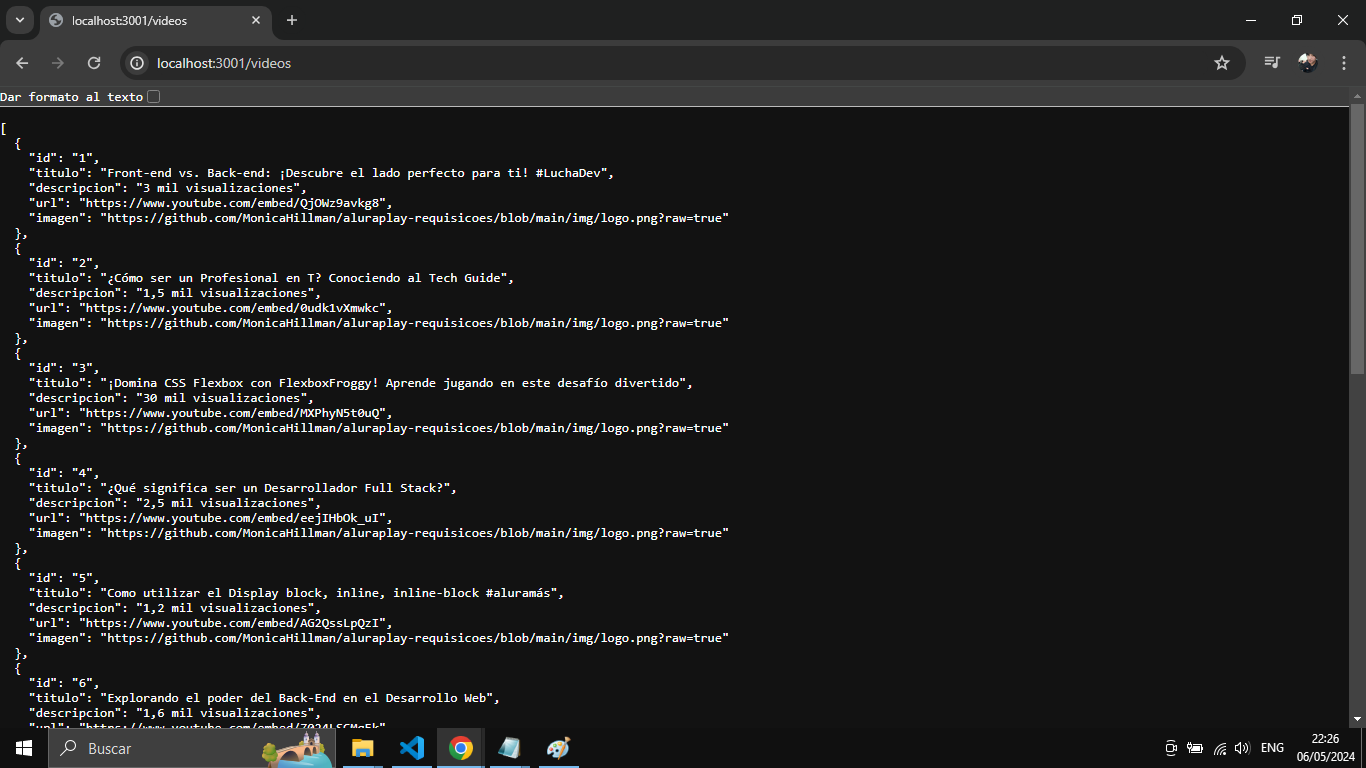Open the volume speaker tray icon
This screenshot has height=768, width=1366.
1242,748
